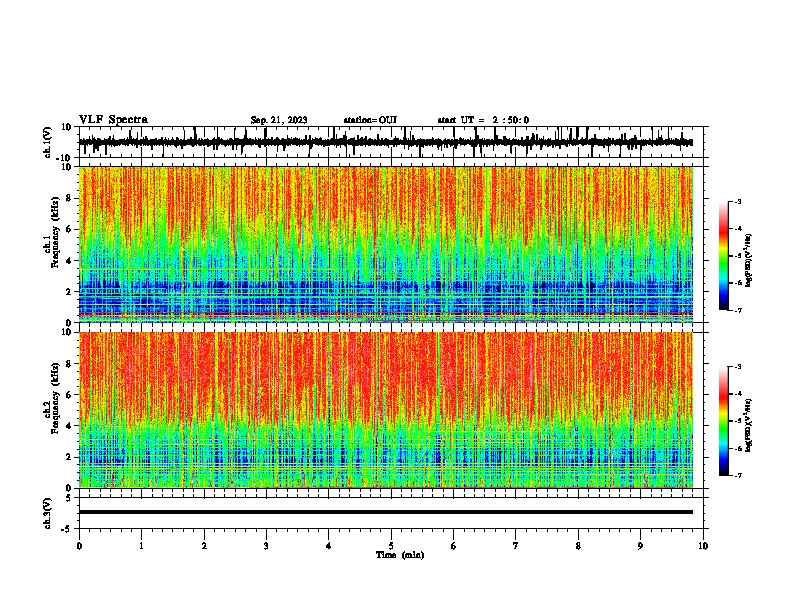Click the ch.2 spectrogram color scale bar
Viewport: 792px width, 612px height.
click(724, 421)
